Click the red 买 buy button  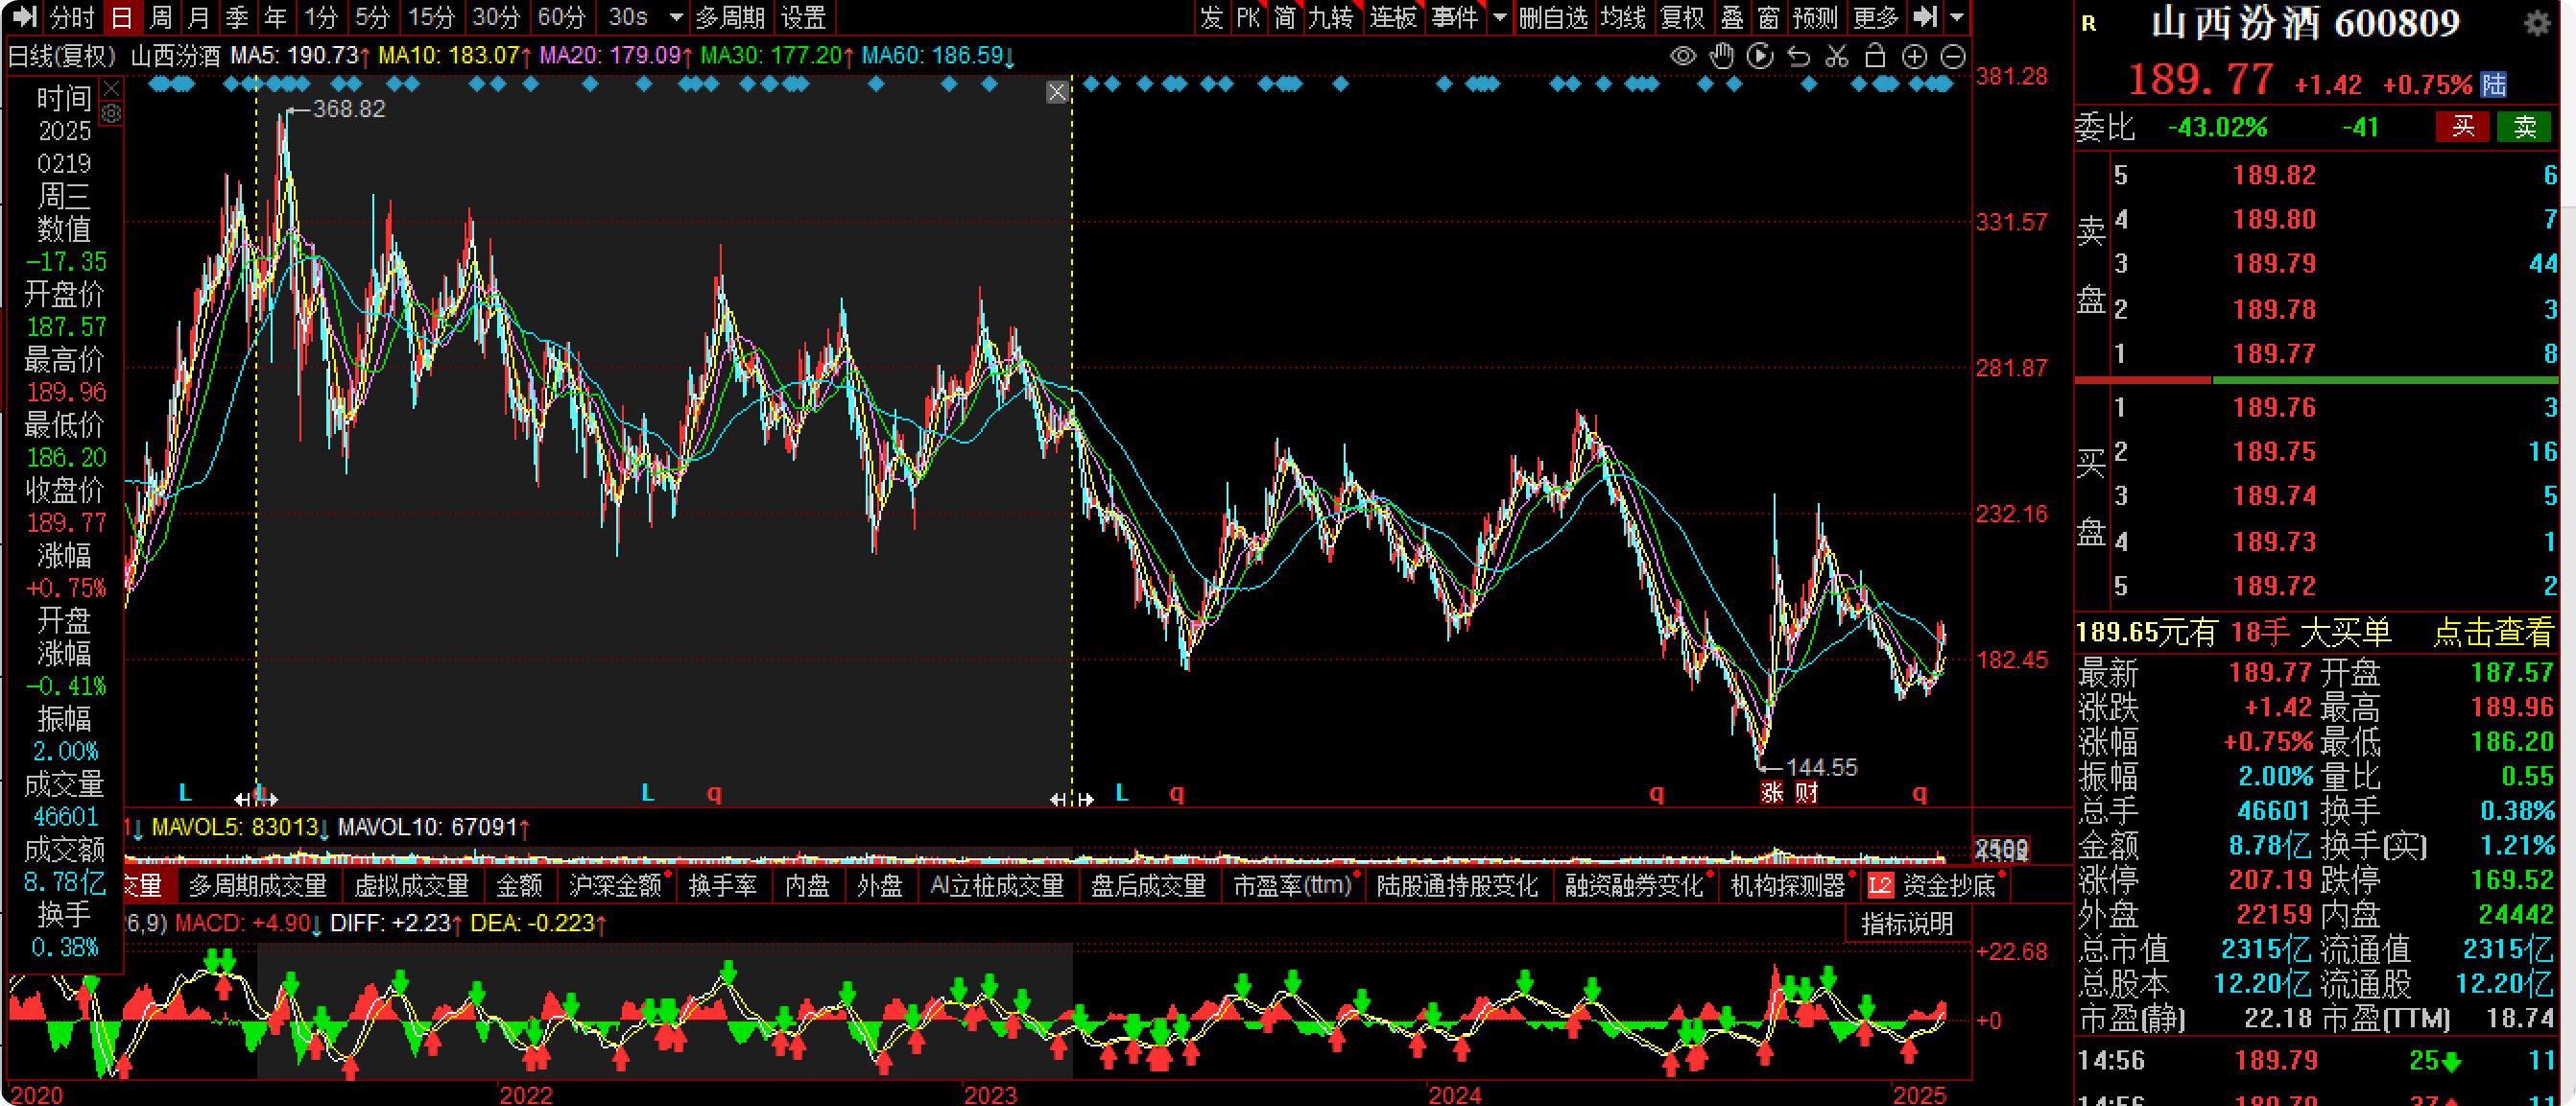2462,127
